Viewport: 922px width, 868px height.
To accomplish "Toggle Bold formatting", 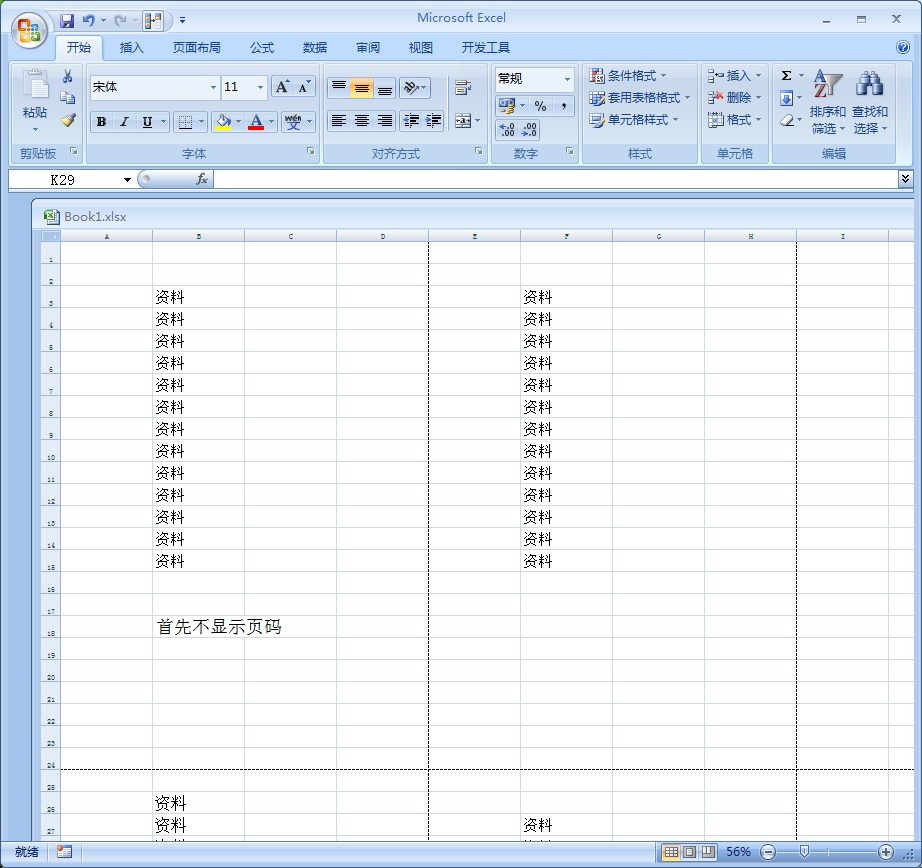I will click(101, 122).
